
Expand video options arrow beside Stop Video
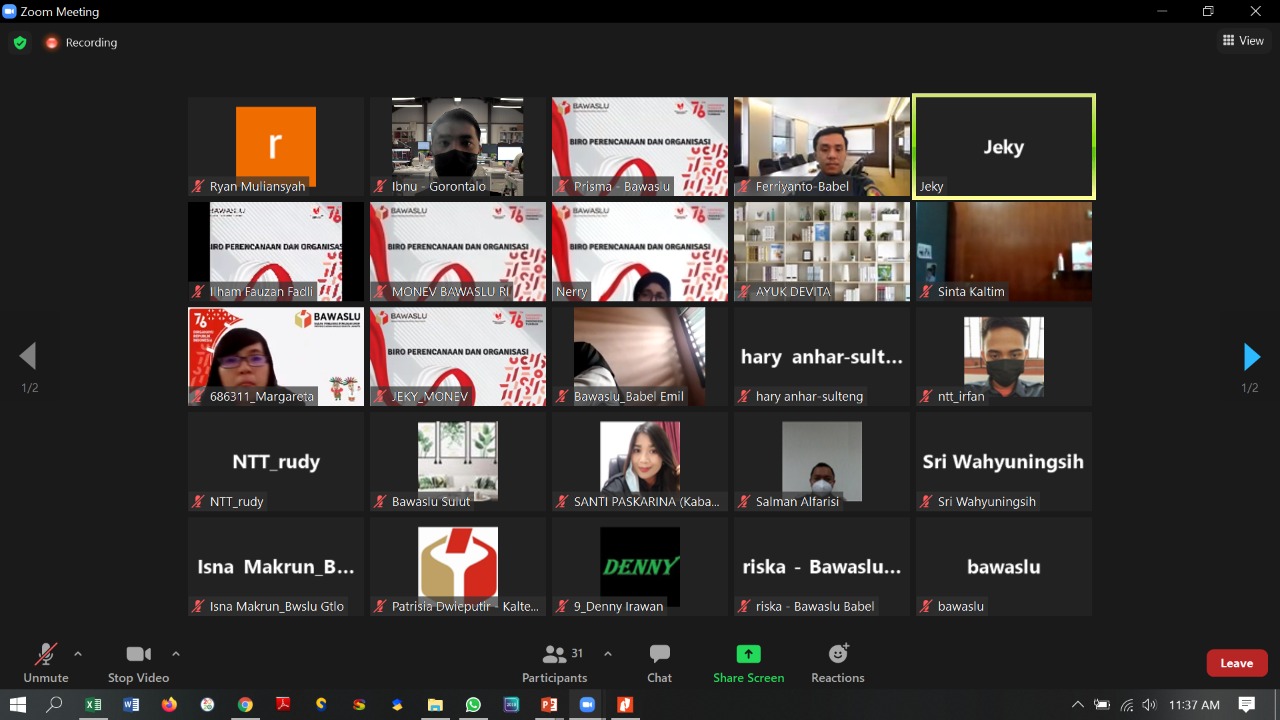tap(176, 654)
